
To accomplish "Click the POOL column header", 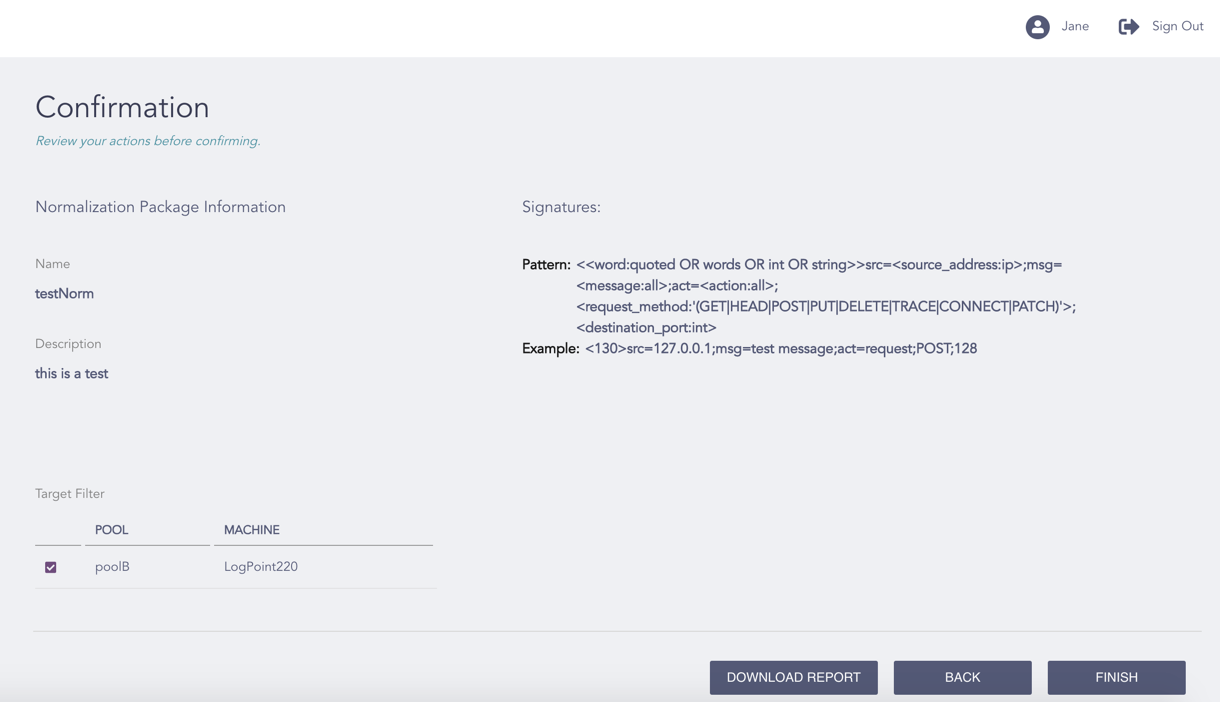I will (x=112, y=530).
